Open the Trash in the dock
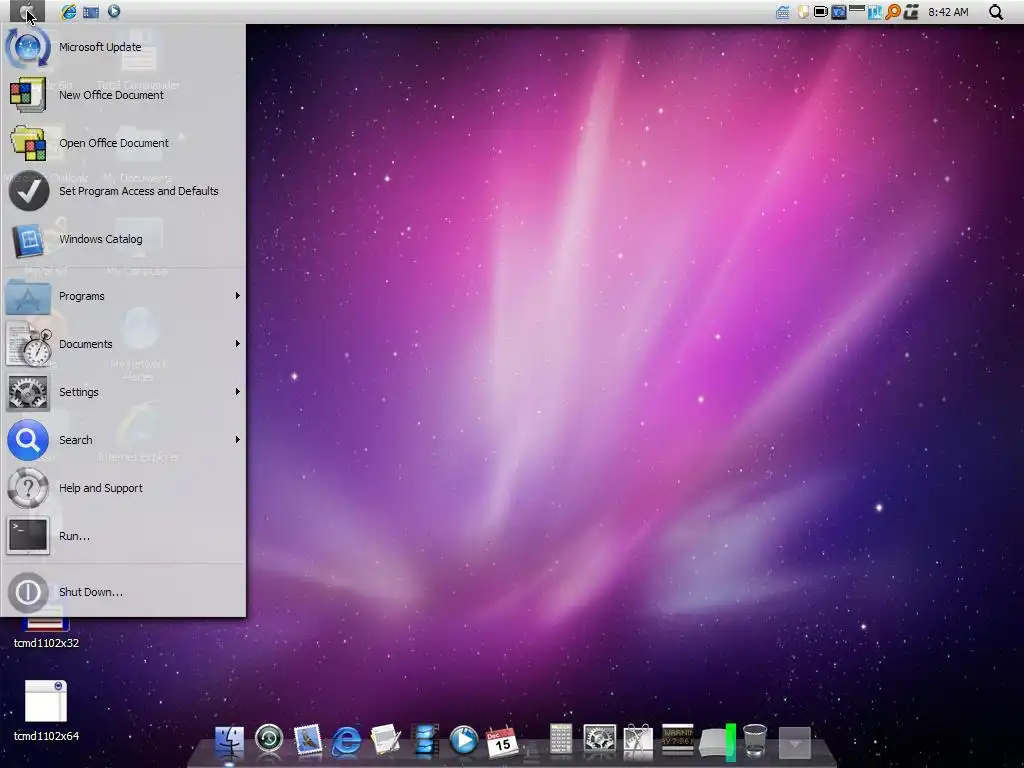This screenshot has height=768, width=1024. [755, 740]
